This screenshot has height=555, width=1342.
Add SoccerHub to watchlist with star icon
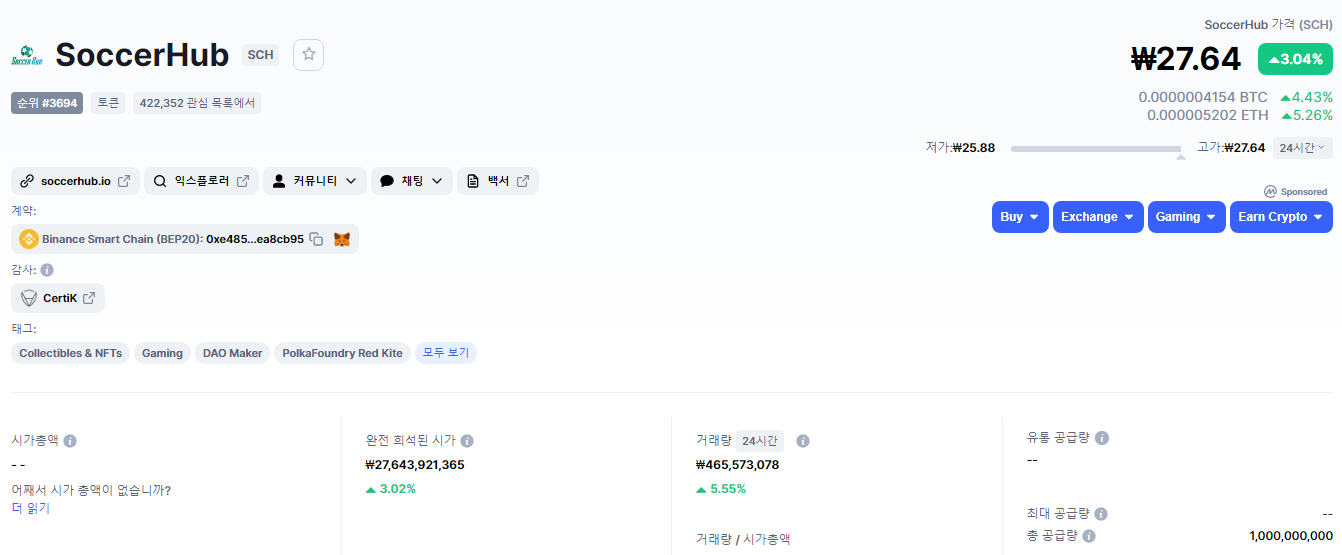tap(308, 55)
